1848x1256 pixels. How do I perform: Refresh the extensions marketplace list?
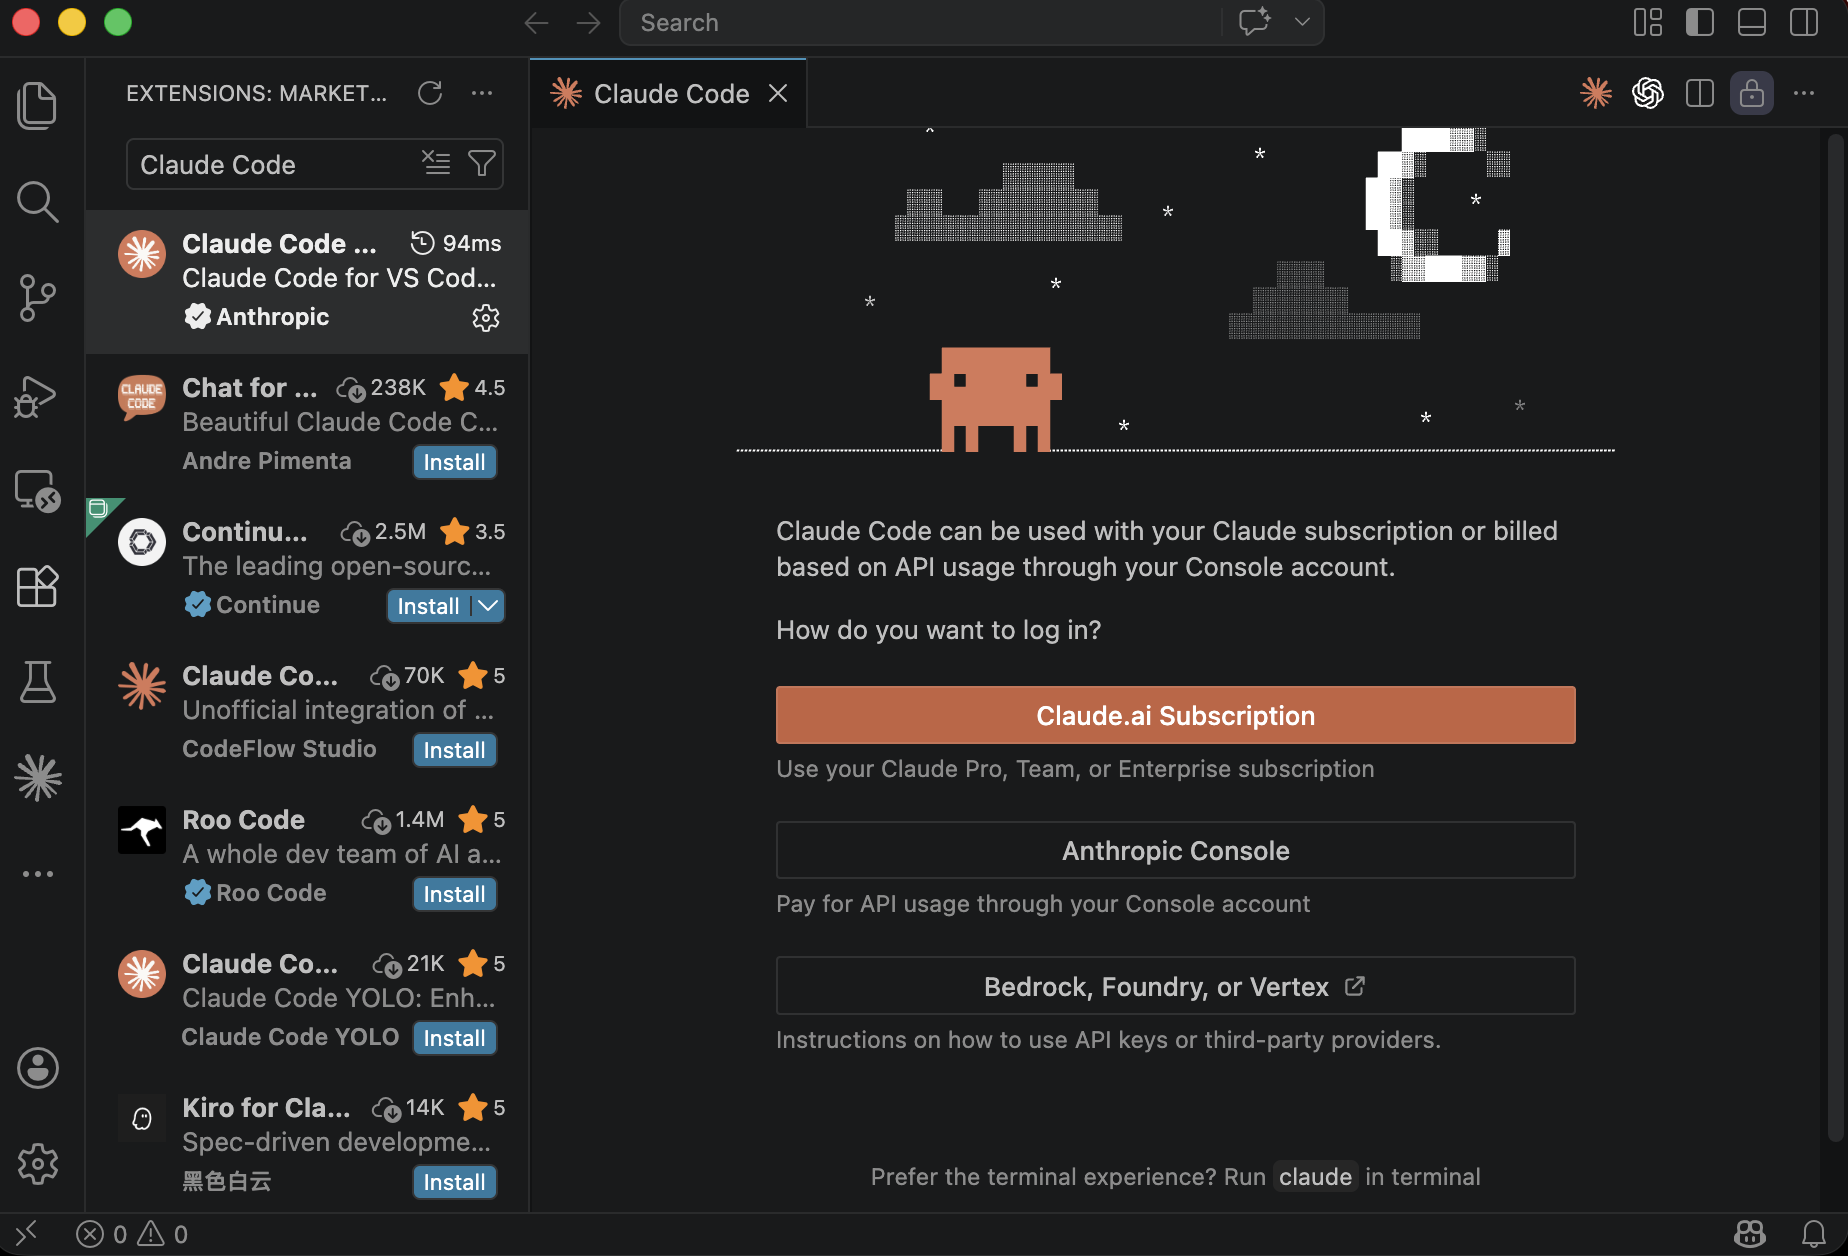tap(430, 93)
